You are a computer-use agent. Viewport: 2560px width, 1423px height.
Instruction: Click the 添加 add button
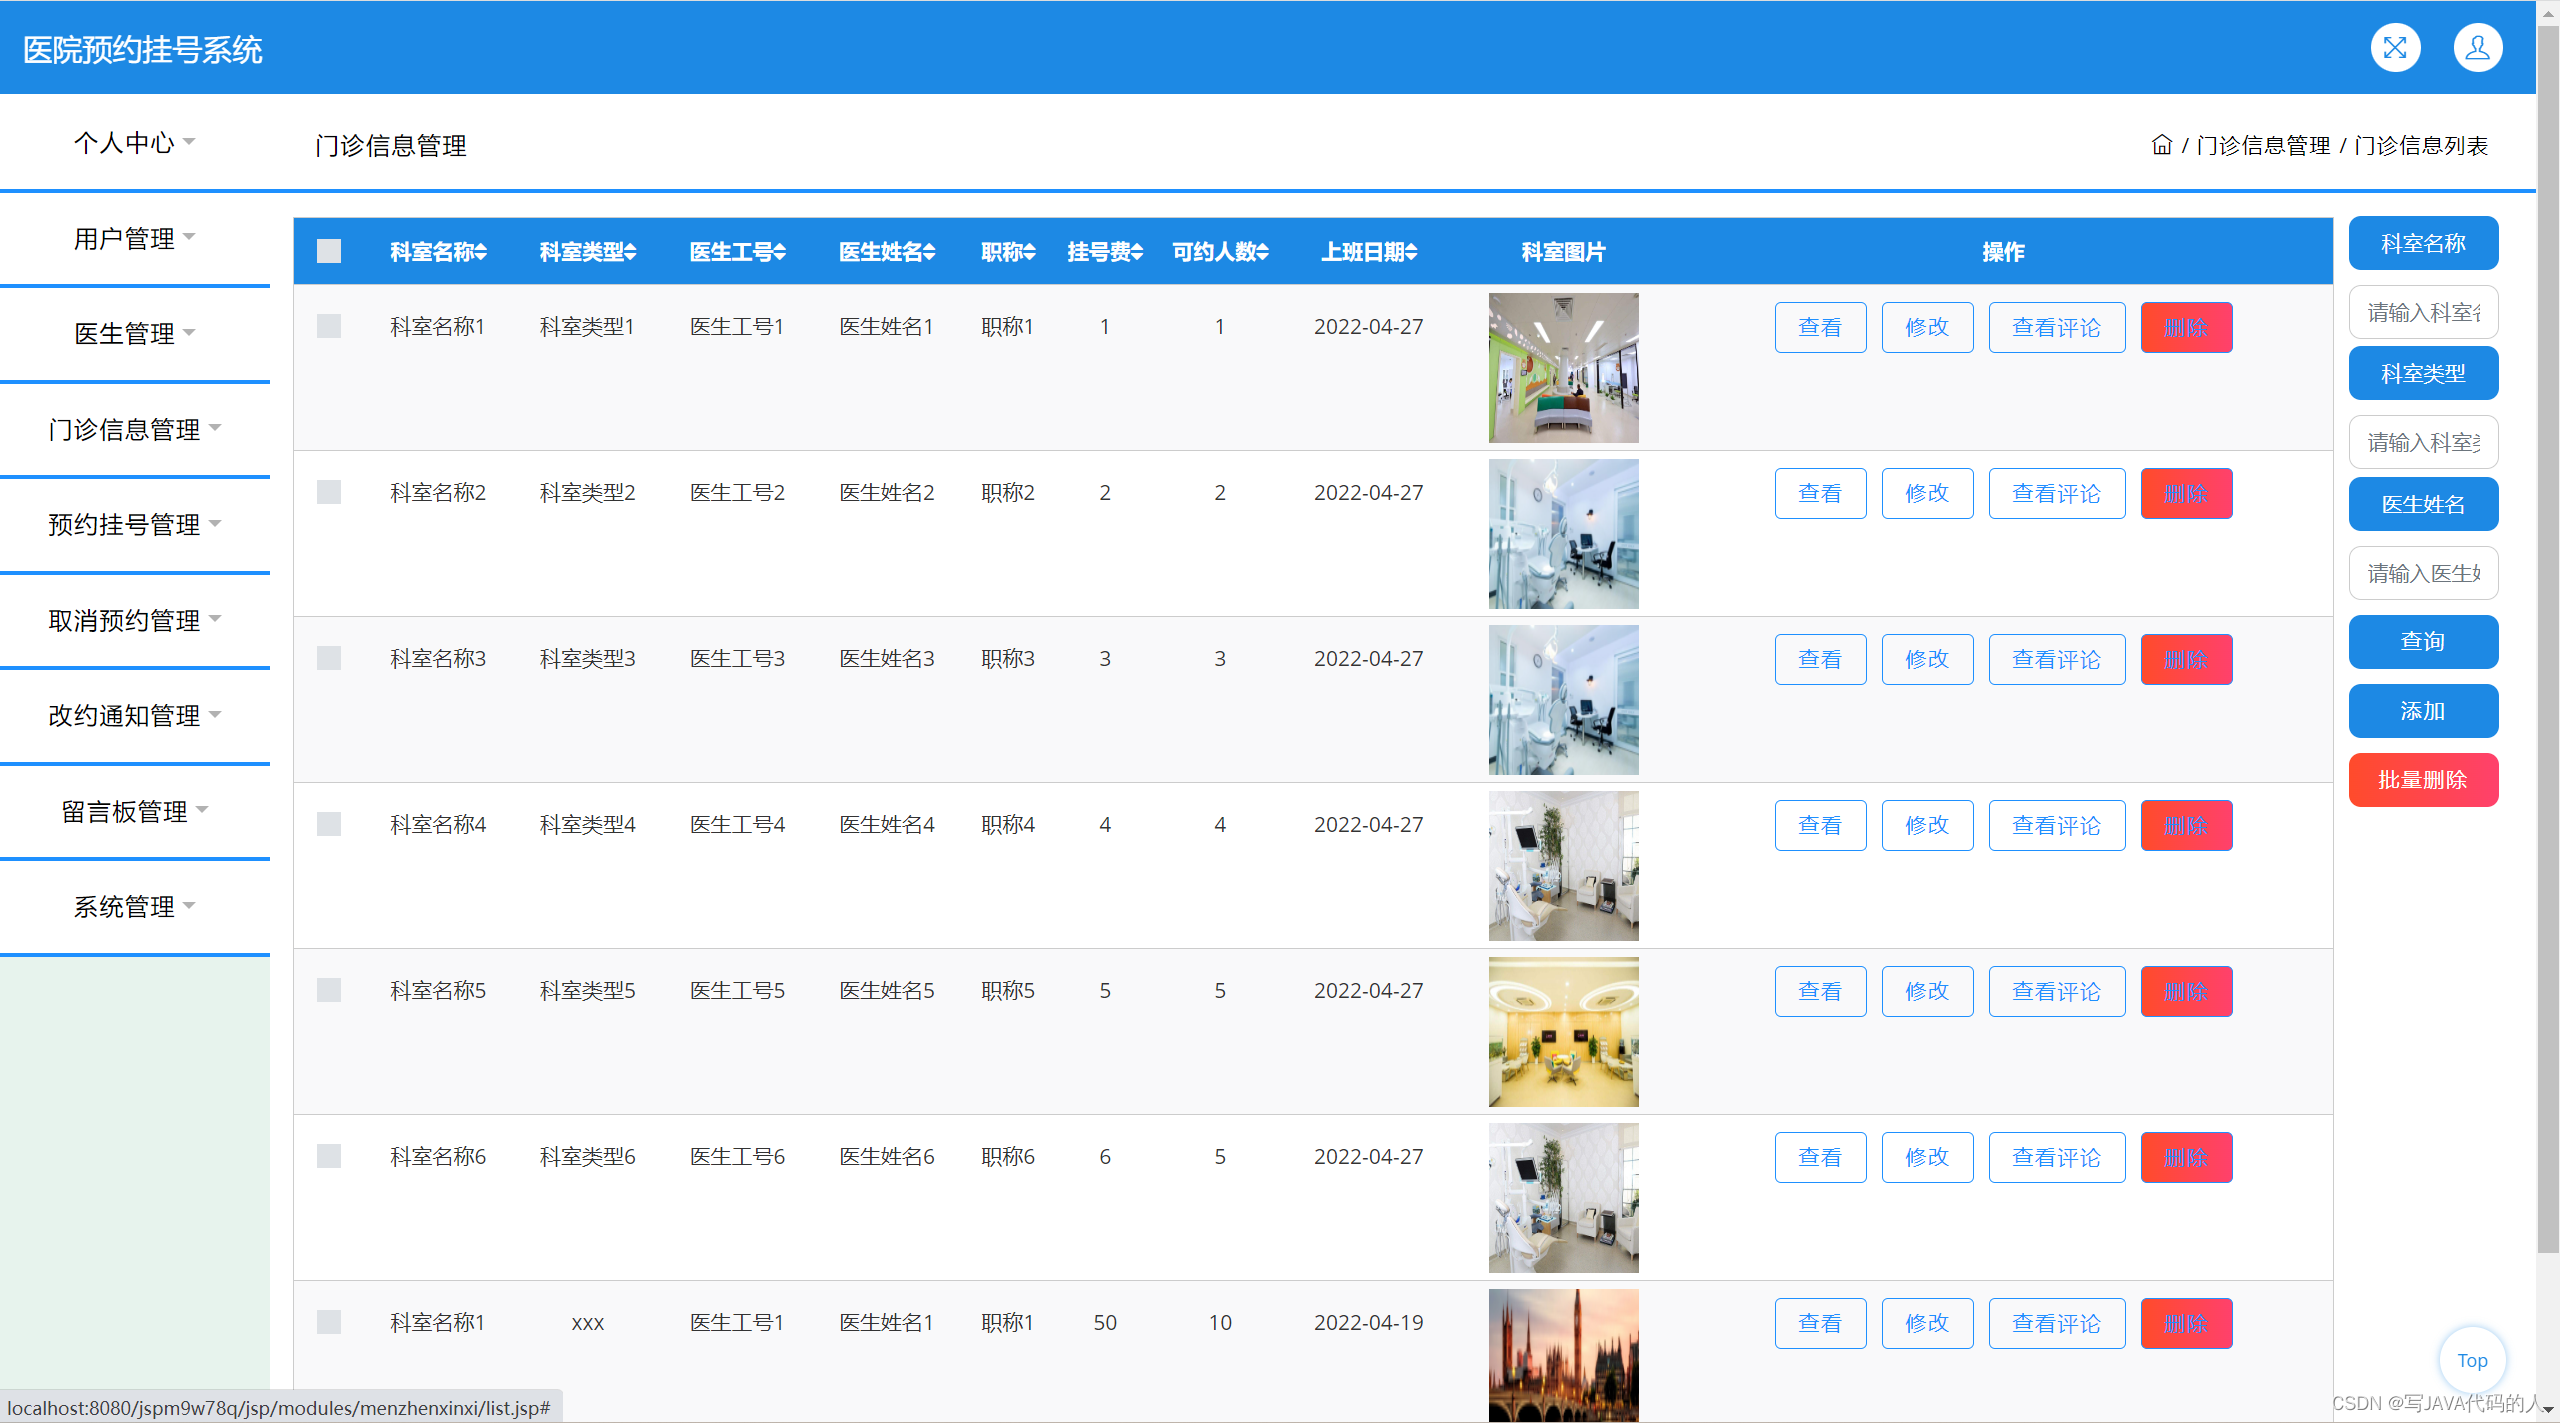[2423, 711]
